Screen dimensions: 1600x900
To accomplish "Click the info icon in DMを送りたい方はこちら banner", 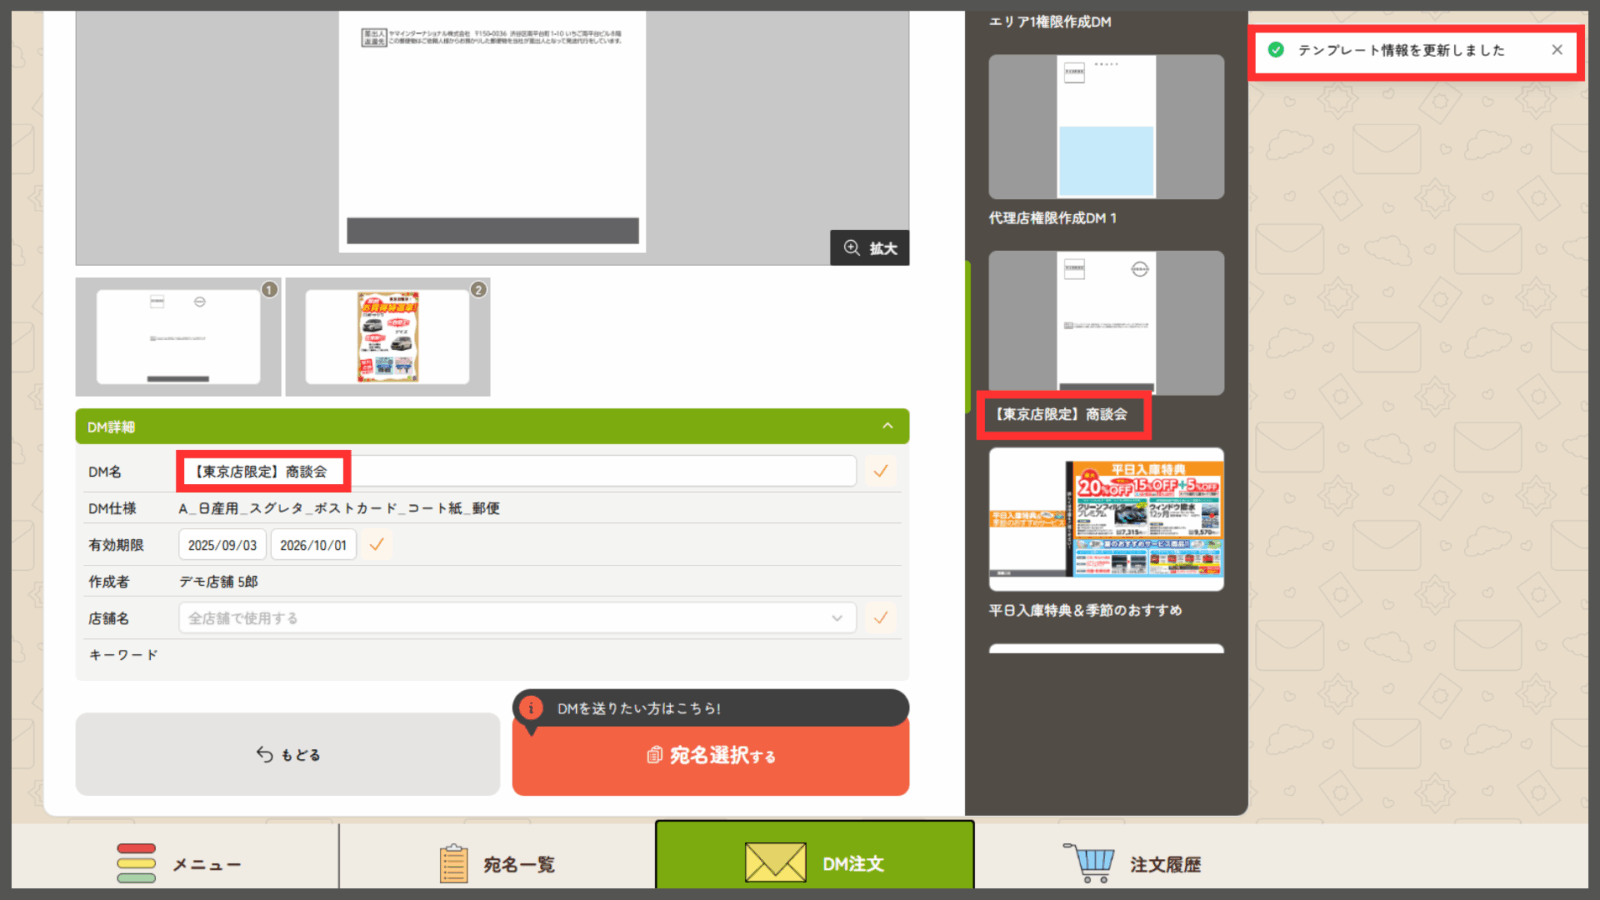I will (x=531, y=708).
